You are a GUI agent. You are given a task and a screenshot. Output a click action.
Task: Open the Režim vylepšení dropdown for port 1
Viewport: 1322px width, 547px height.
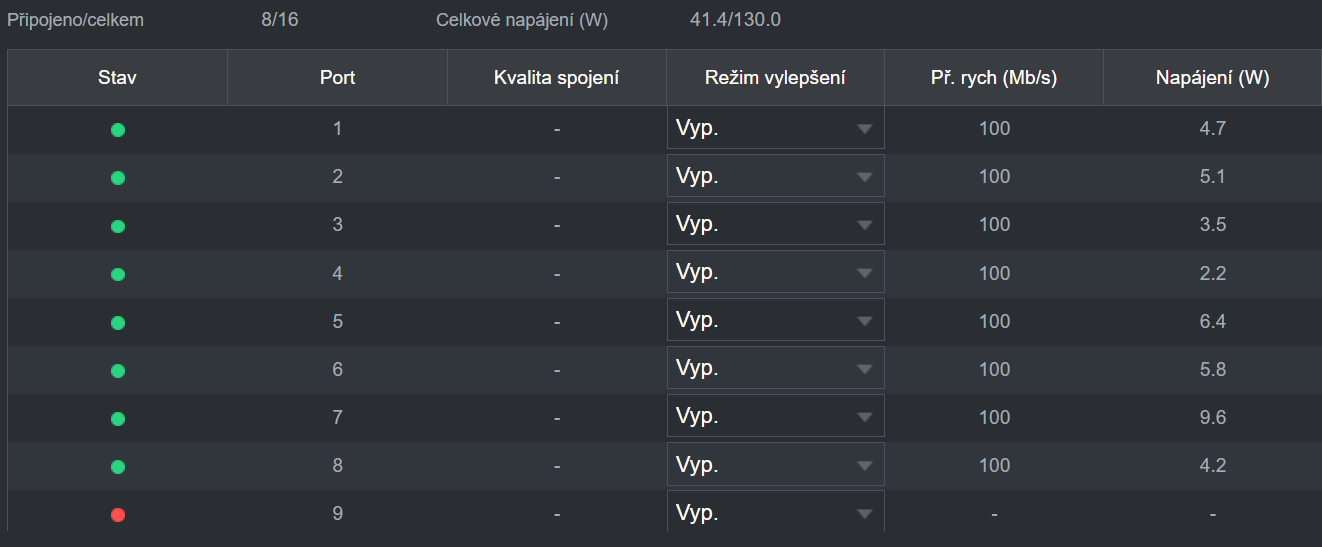pos(775,128)
